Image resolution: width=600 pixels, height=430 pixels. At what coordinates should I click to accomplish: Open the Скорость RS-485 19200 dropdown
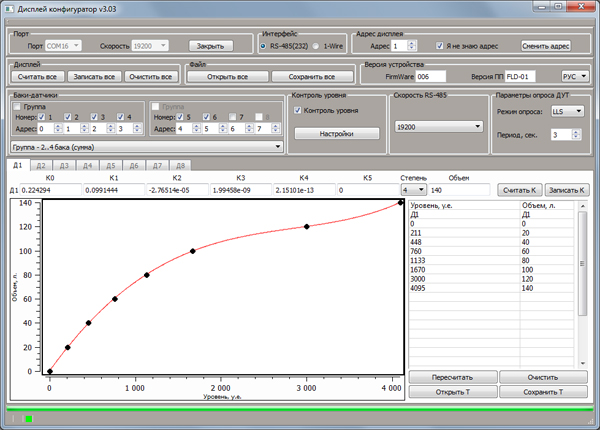(439, 127)
